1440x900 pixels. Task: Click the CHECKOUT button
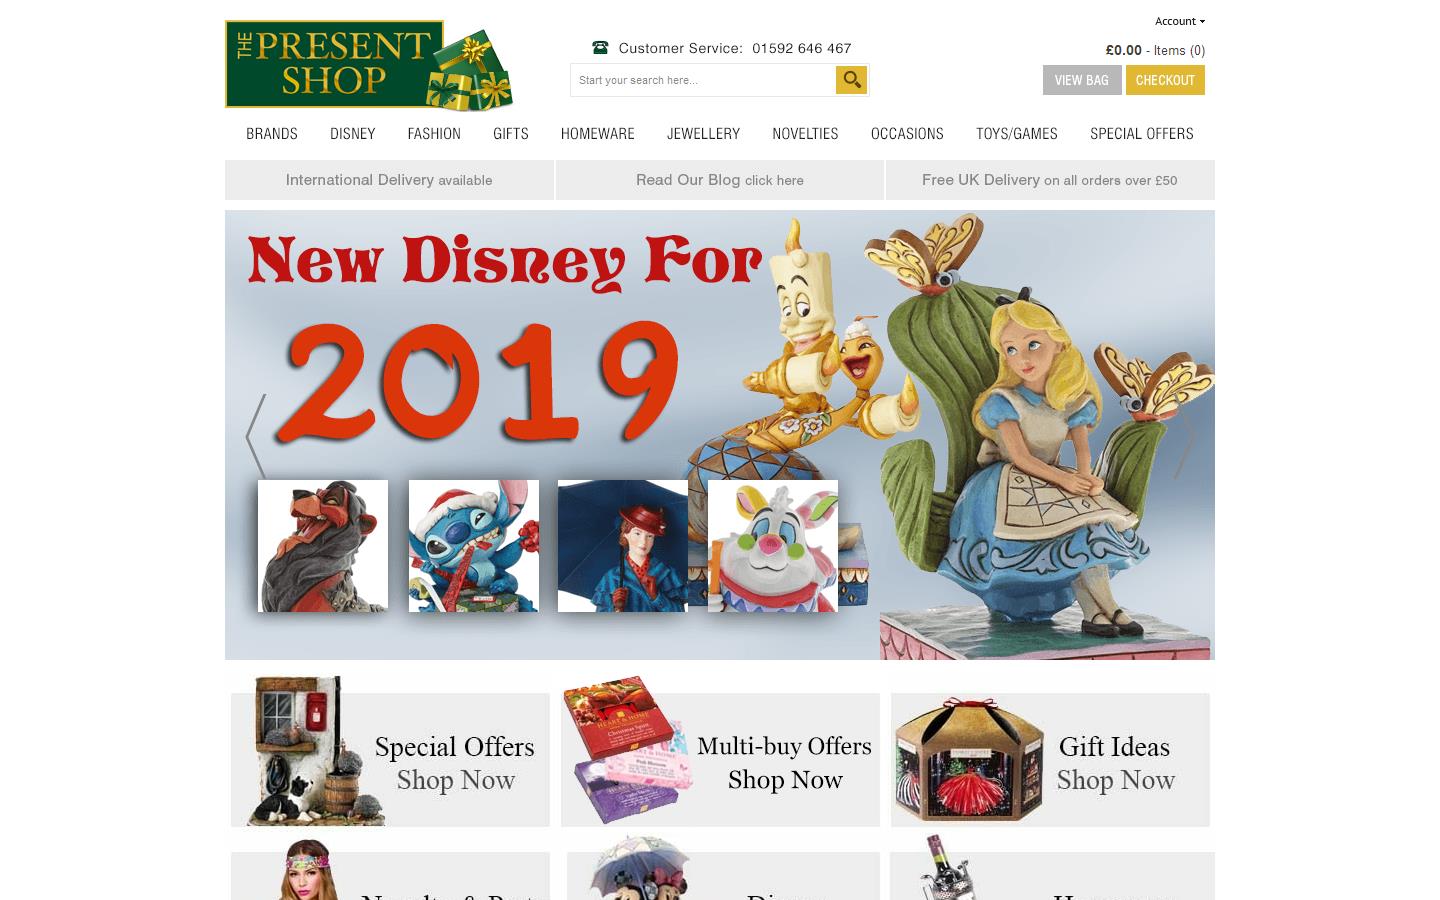pyautogui.click(x=1165, y=80)
